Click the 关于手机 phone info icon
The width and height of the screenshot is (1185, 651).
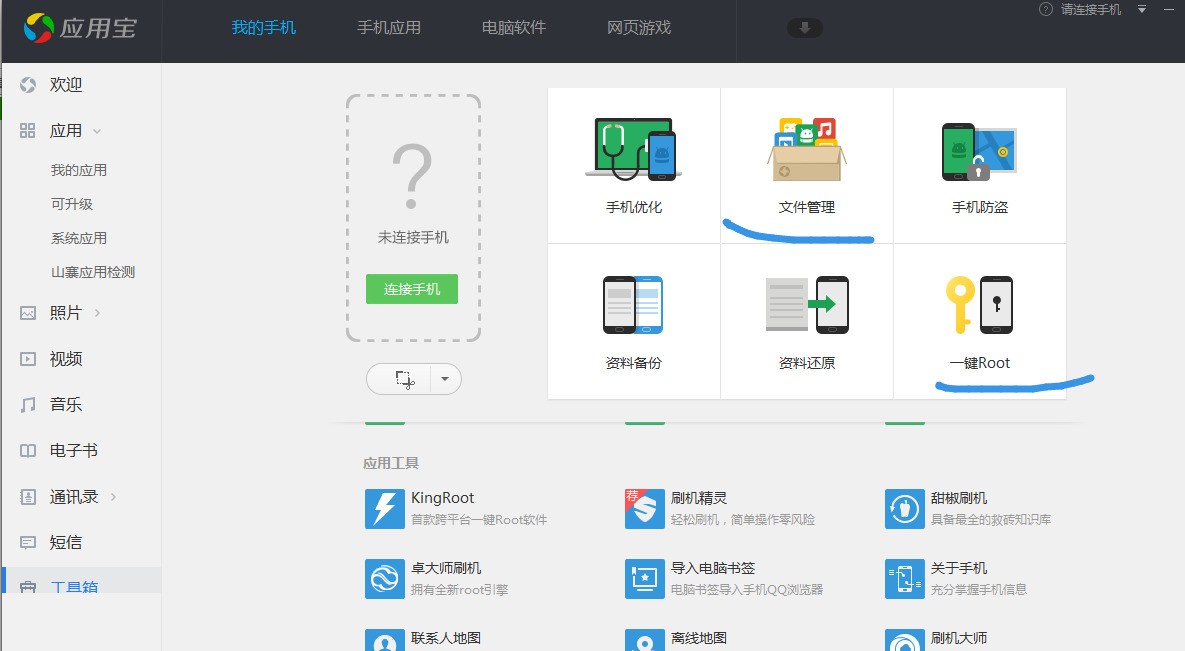905,578
